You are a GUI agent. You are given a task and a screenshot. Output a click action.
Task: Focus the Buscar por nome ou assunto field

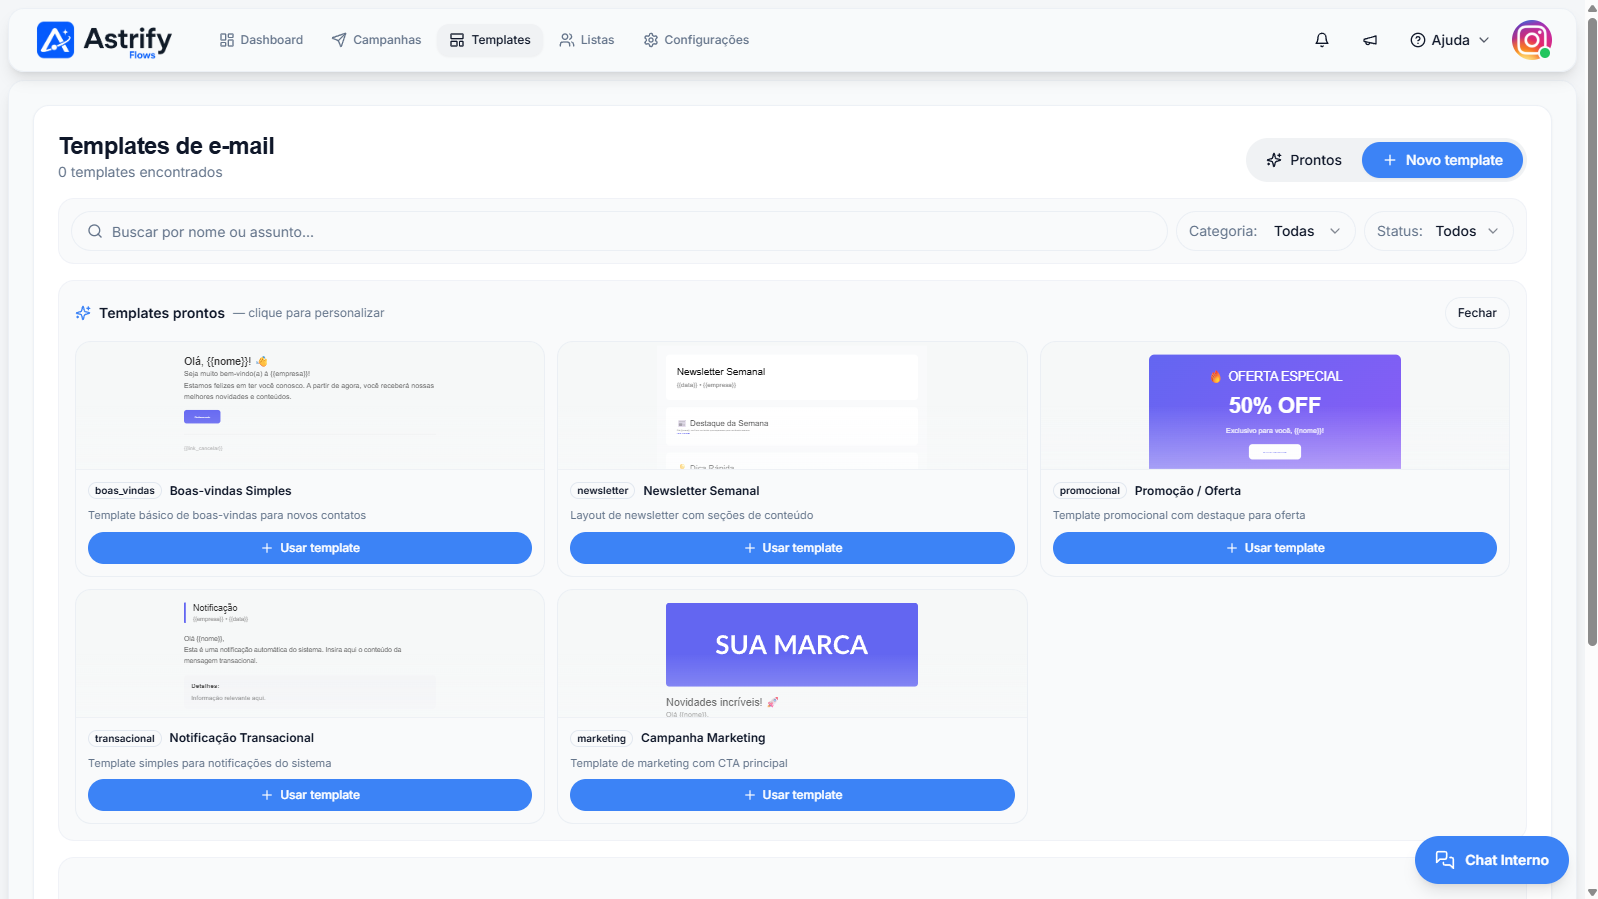tap(619, 231)
